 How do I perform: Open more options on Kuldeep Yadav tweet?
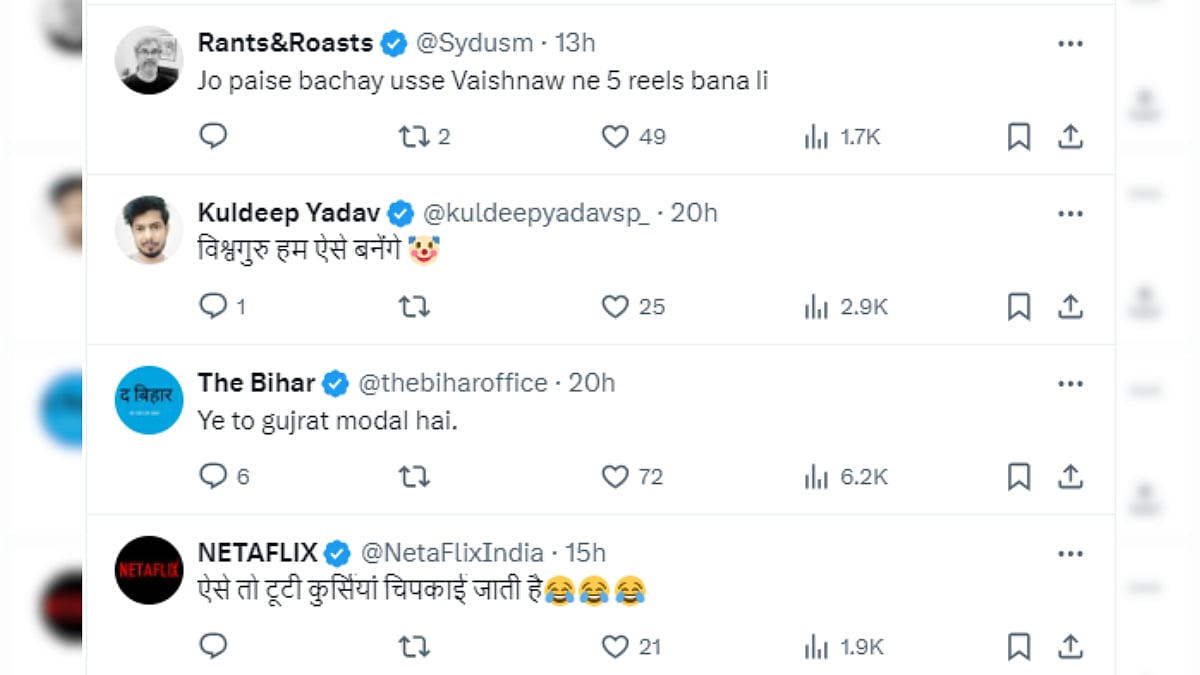click(1070, 214)
